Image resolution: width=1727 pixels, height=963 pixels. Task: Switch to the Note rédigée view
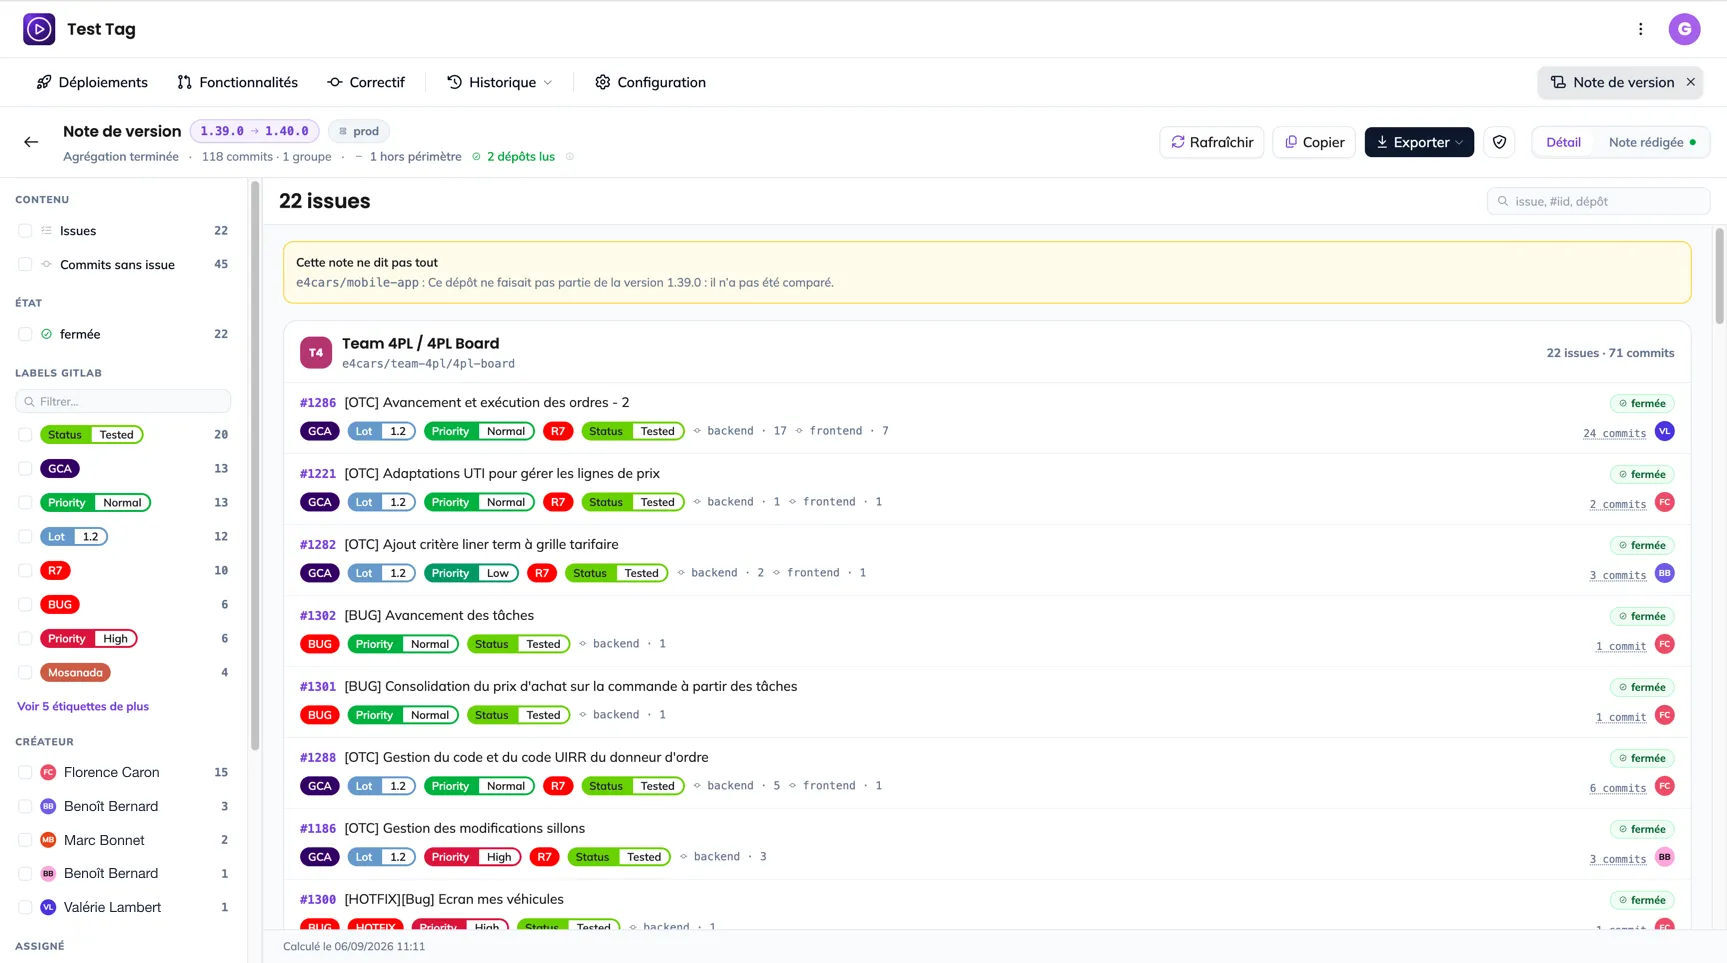tap(1652, 142)
